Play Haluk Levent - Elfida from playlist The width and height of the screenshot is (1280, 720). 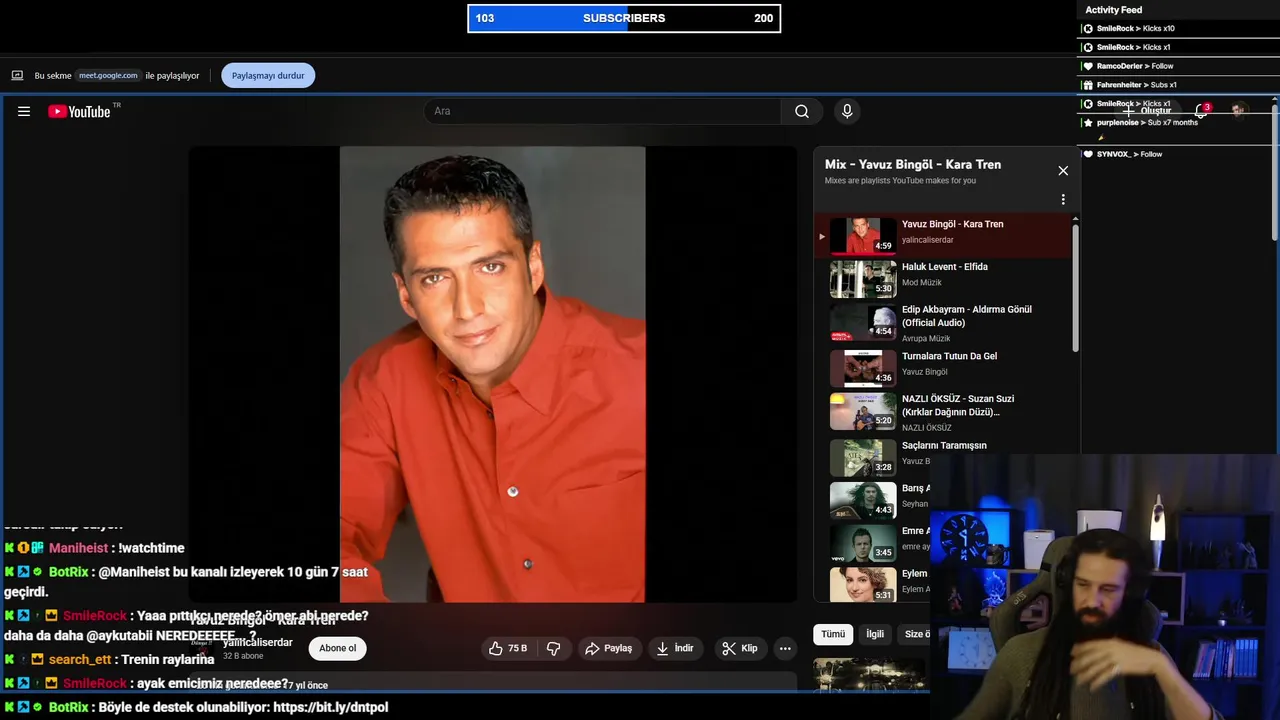pyautogui.click(x=942, y=279)
